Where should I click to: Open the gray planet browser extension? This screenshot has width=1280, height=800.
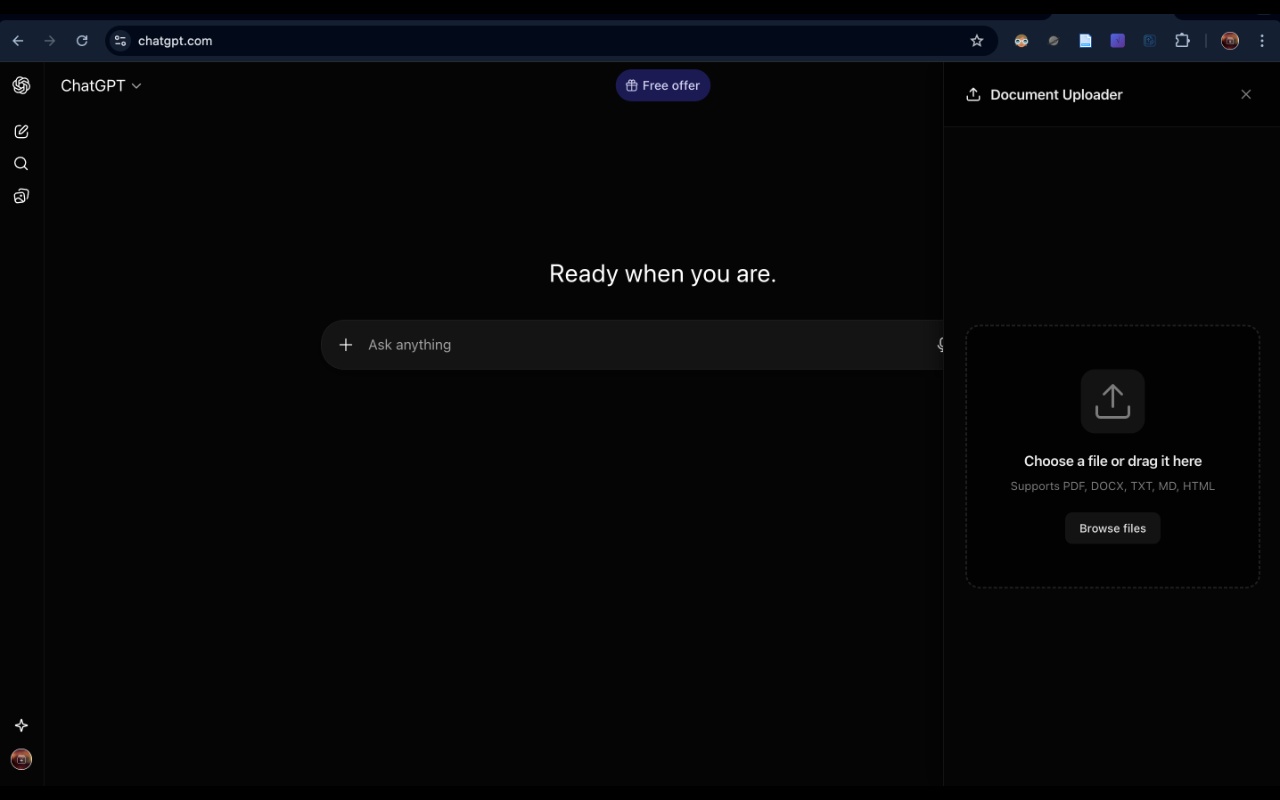pyautogui.click(x=1053, y=41)
